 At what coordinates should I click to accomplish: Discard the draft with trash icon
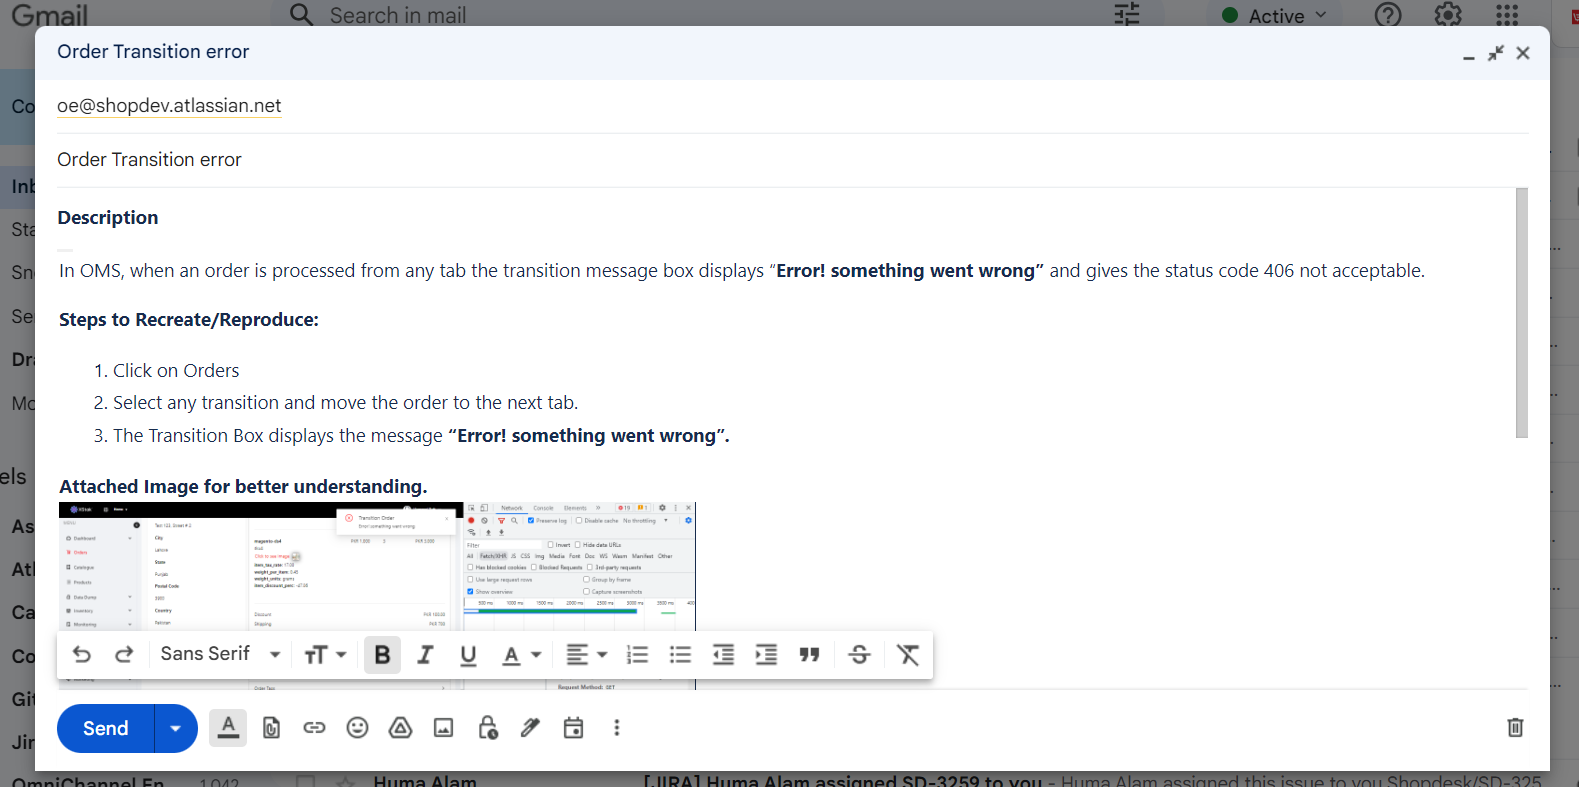[1515, 728]
